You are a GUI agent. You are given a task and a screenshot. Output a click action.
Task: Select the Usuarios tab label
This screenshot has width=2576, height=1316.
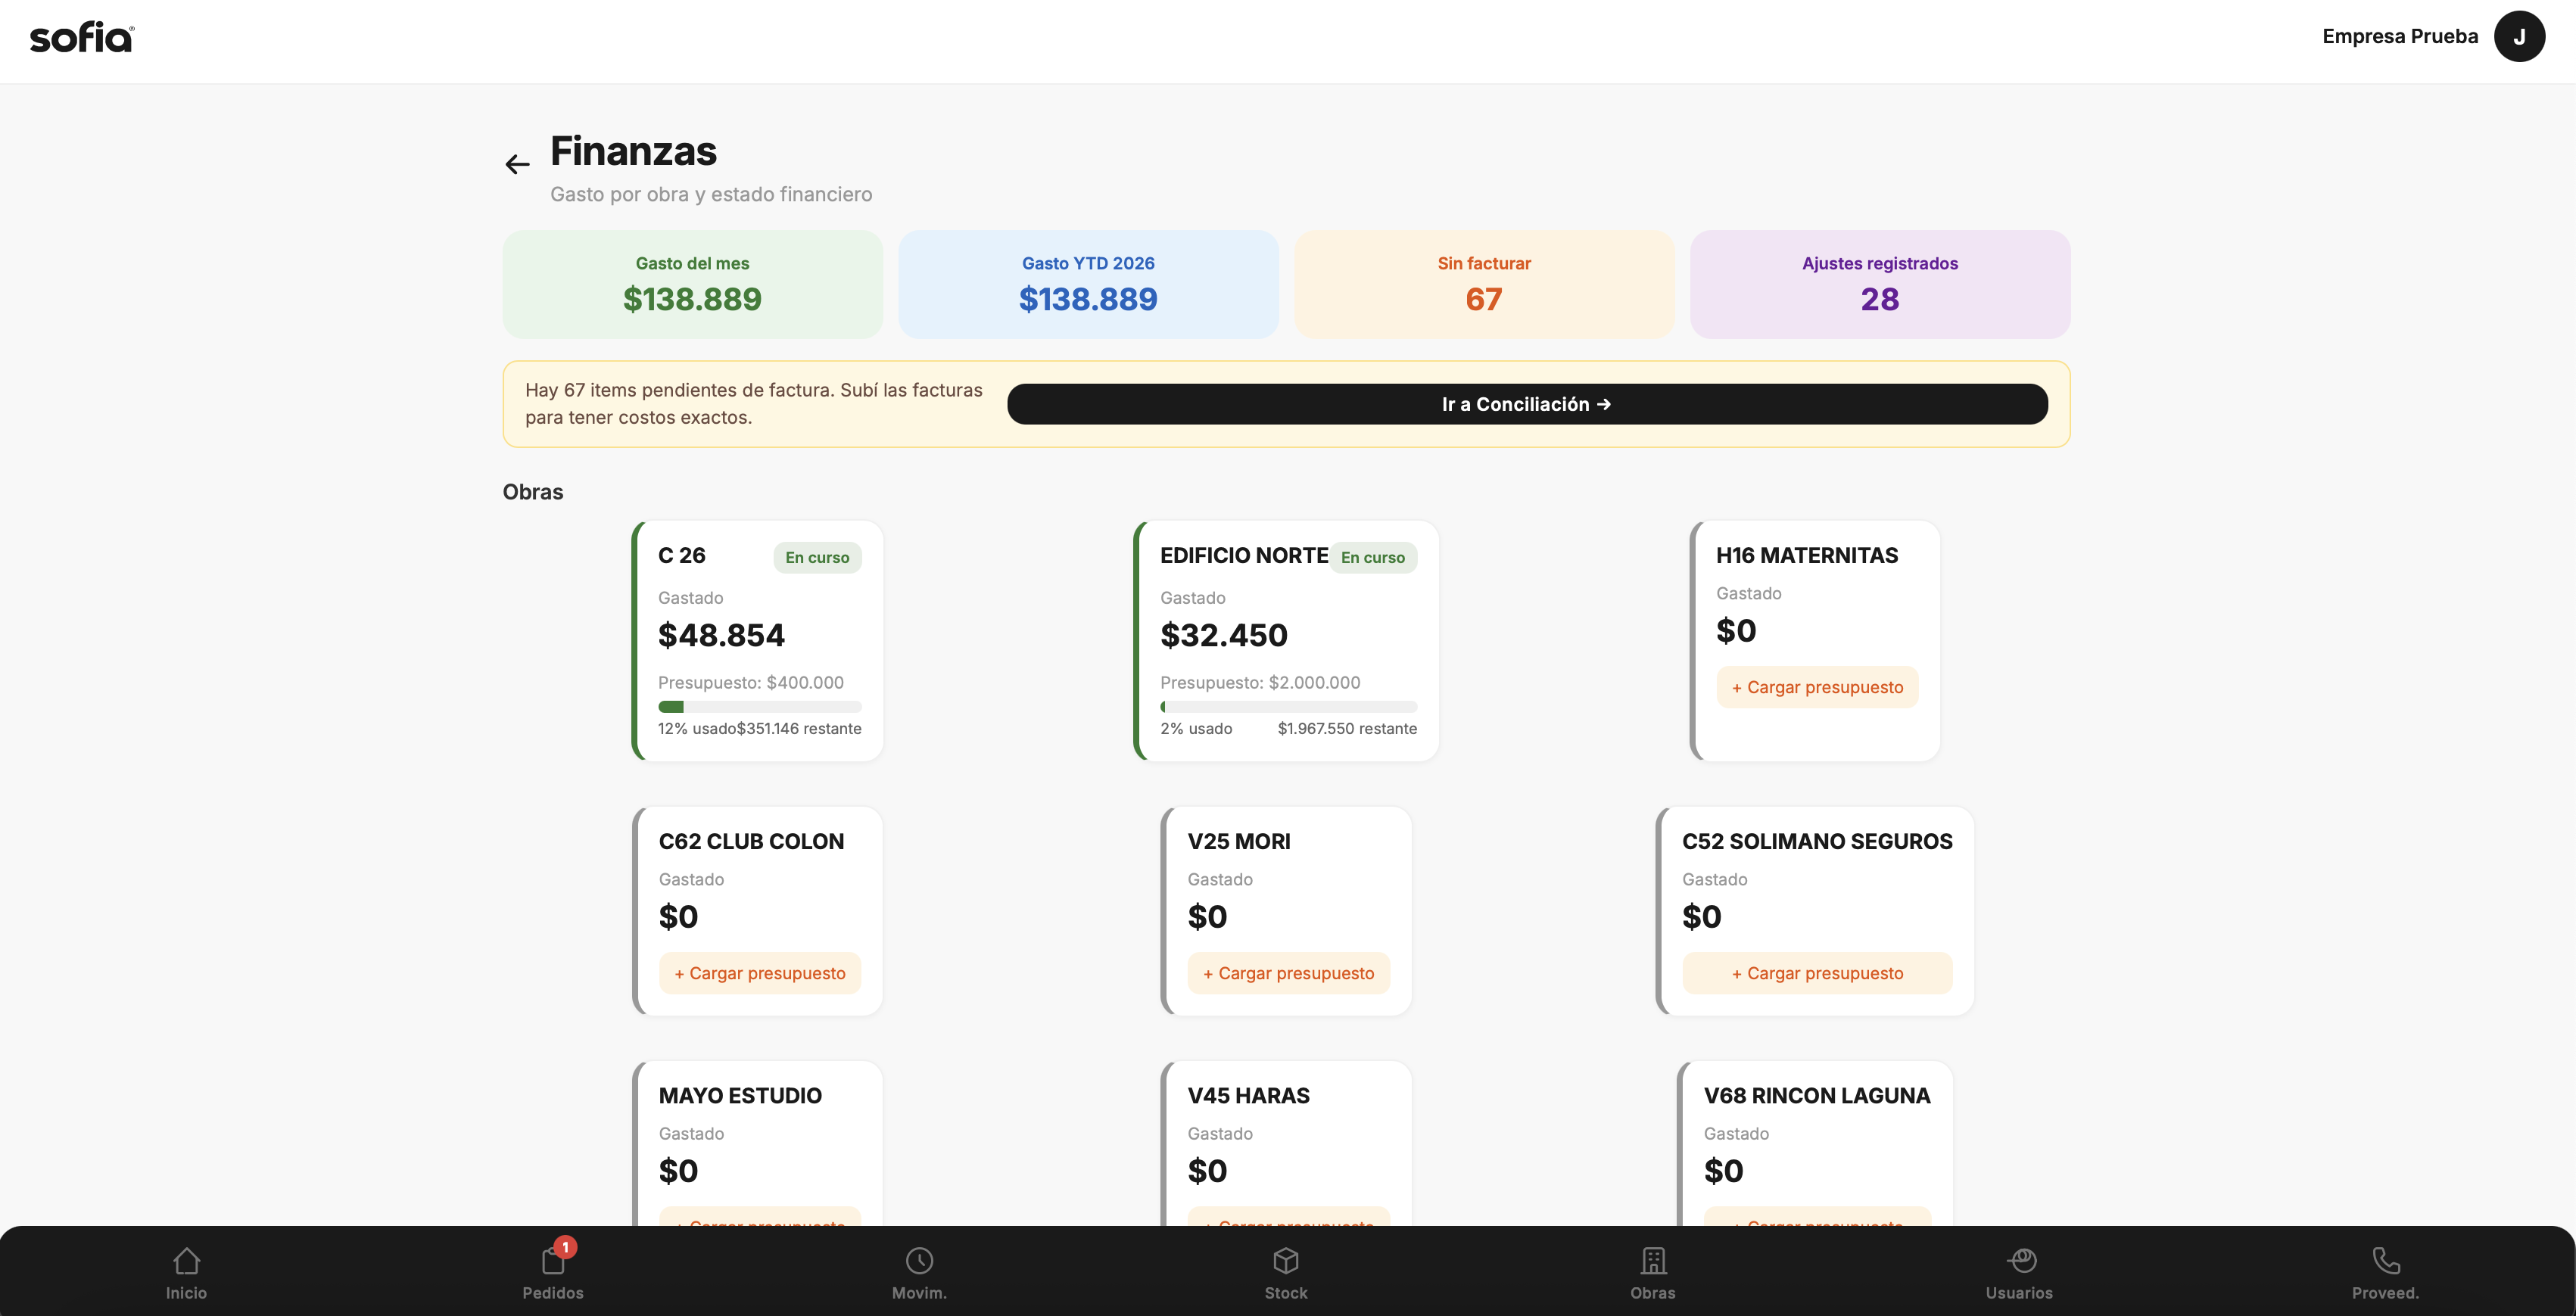pyautogui.click(x=2019, y=1292)
